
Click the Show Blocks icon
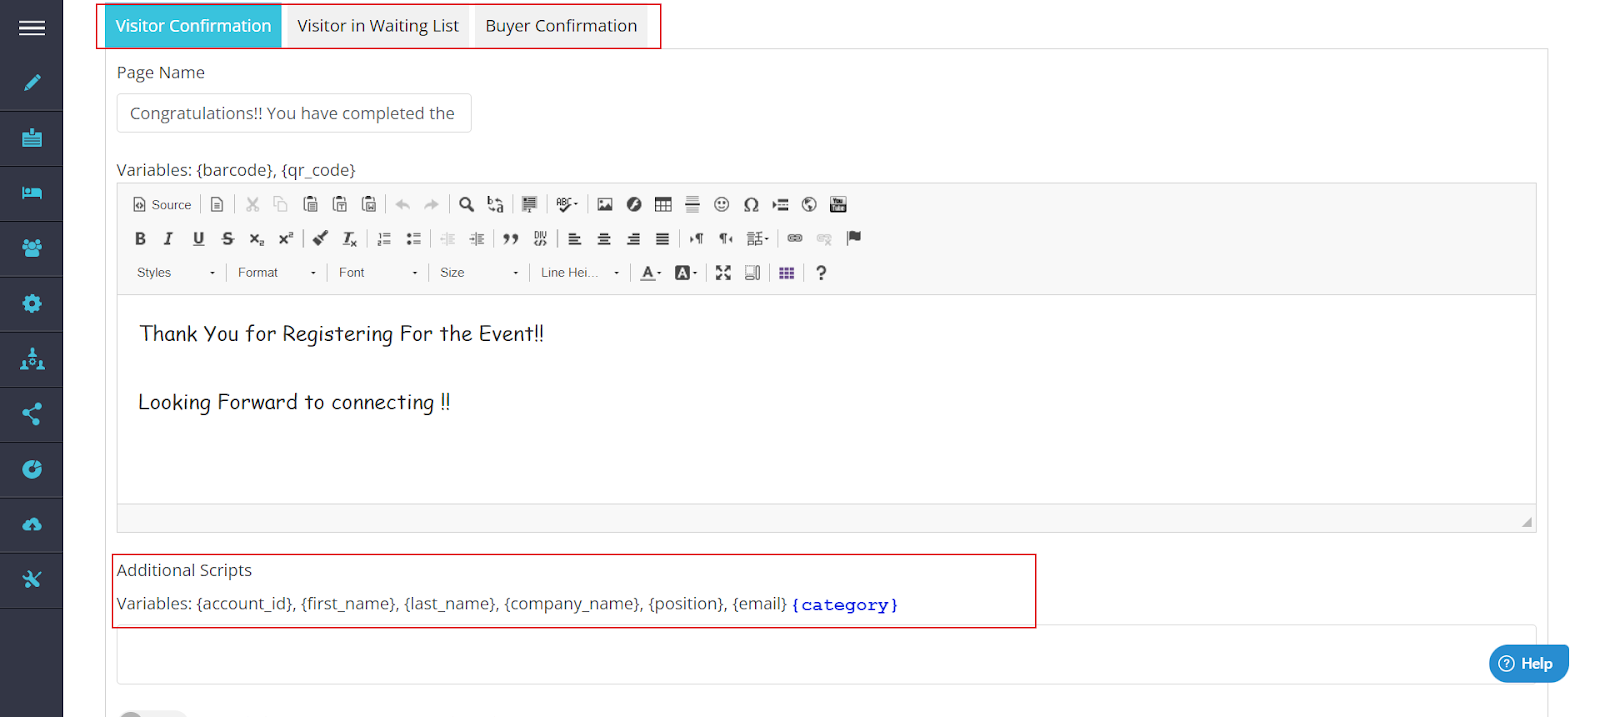point(752,272)
